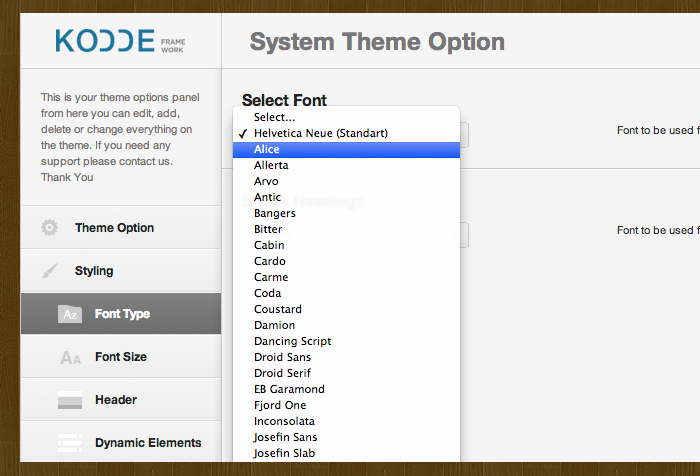Pick Dancing Script font option
The image size is (700, 476).
(292, 341)
